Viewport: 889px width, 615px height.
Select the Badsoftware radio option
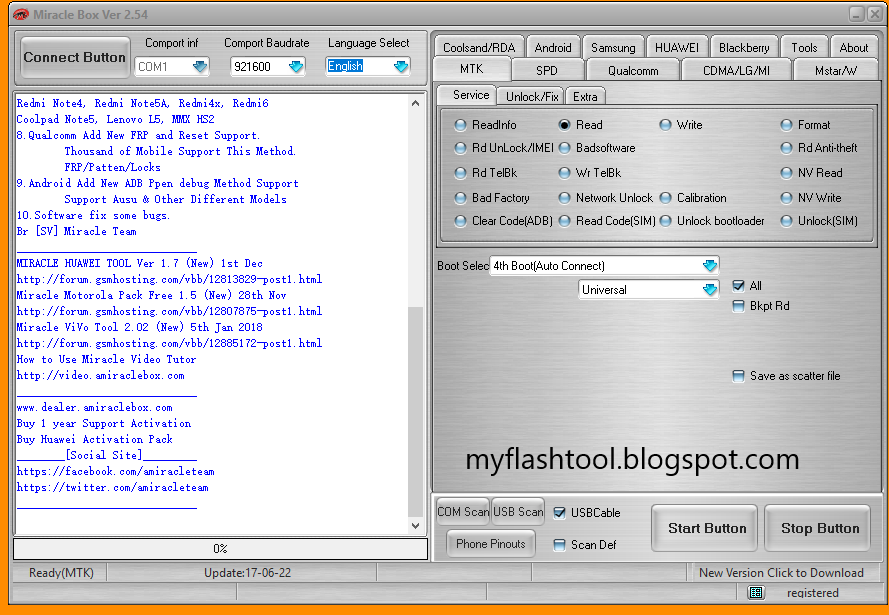click(597, 148)
